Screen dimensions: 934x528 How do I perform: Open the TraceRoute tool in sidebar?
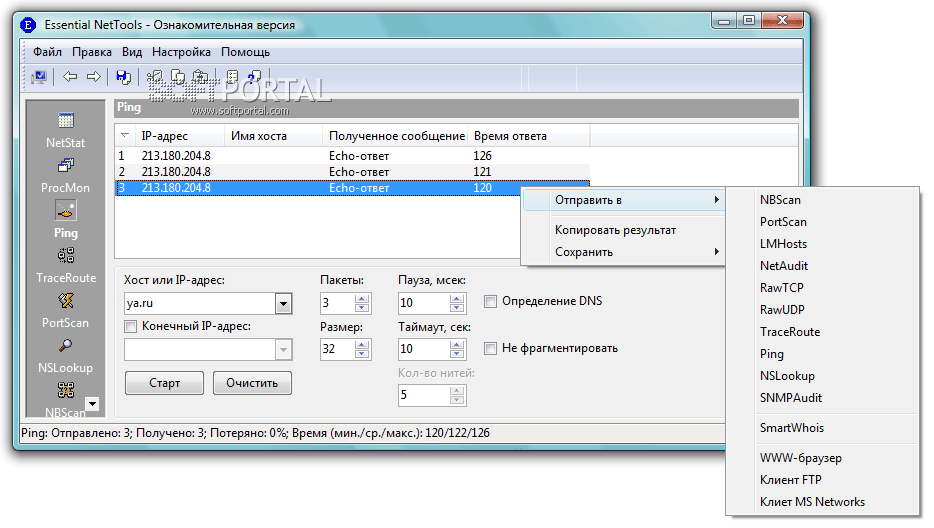tap(66, 265)
